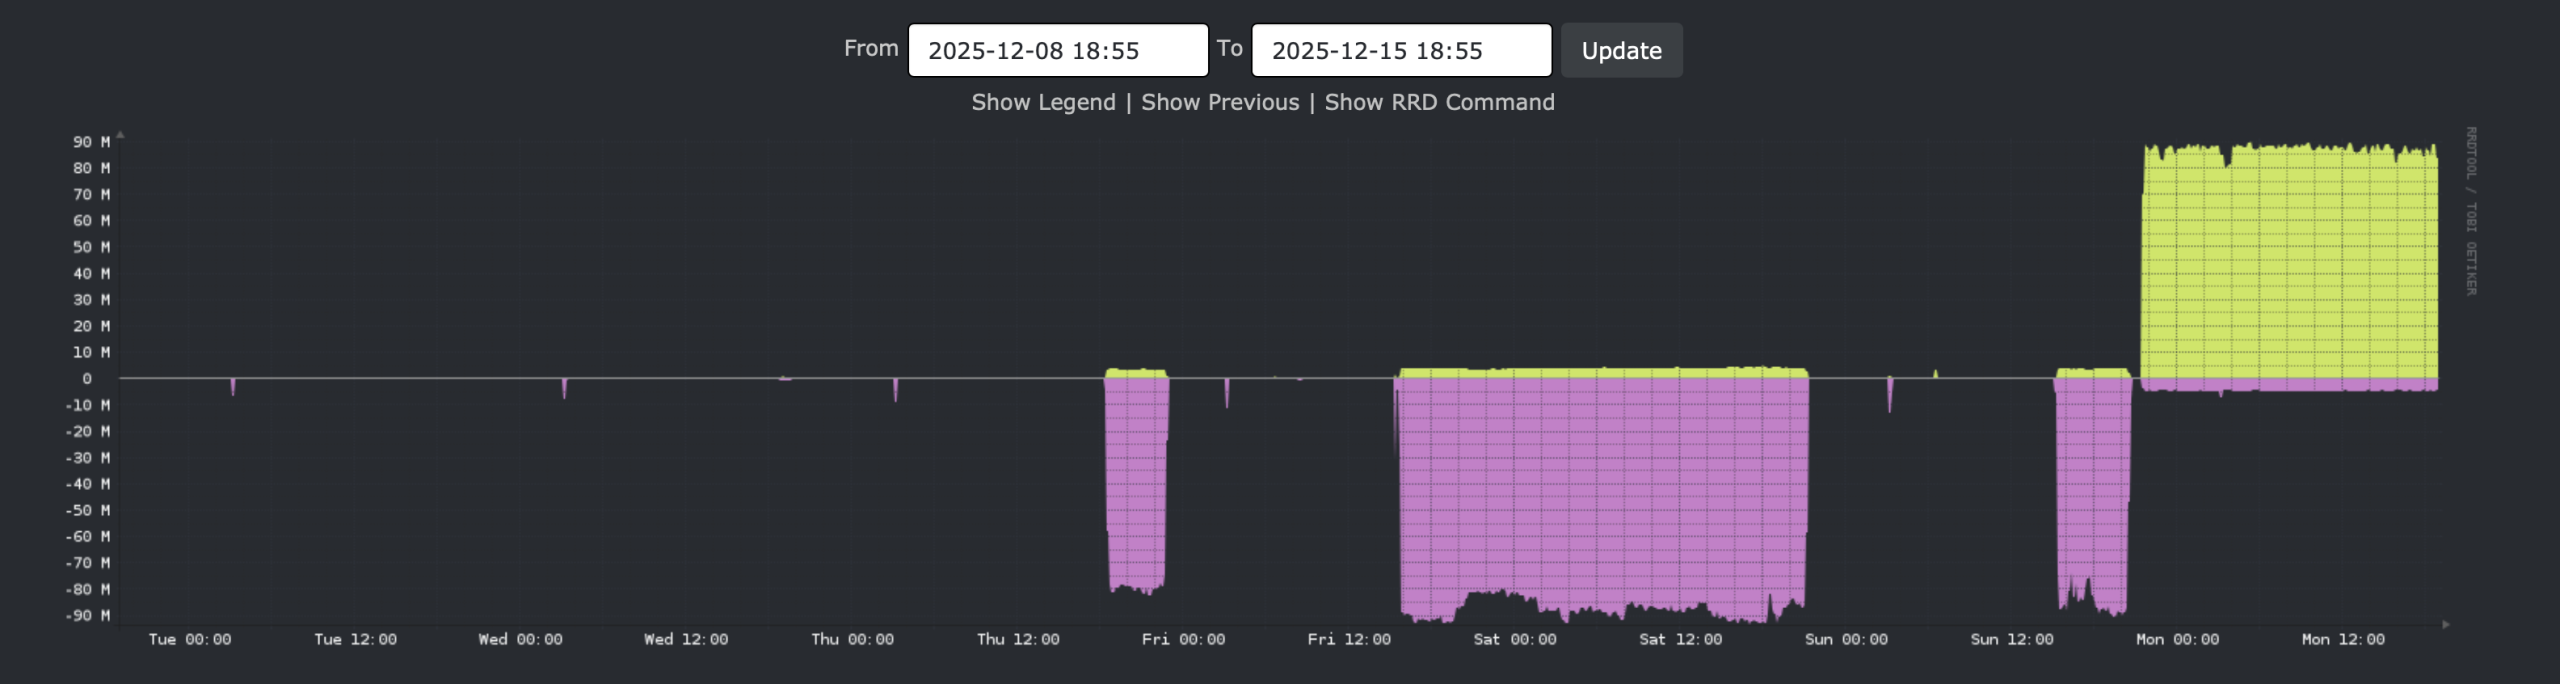Click the 'Fri 00:00' time axis label

(x=1183, y=640)
